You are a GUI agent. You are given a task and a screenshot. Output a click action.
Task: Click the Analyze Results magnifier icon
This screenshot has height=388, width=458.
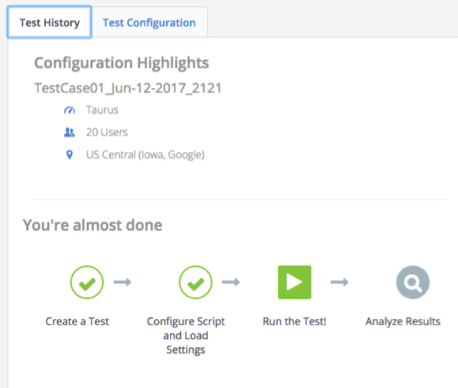(413, 282)
